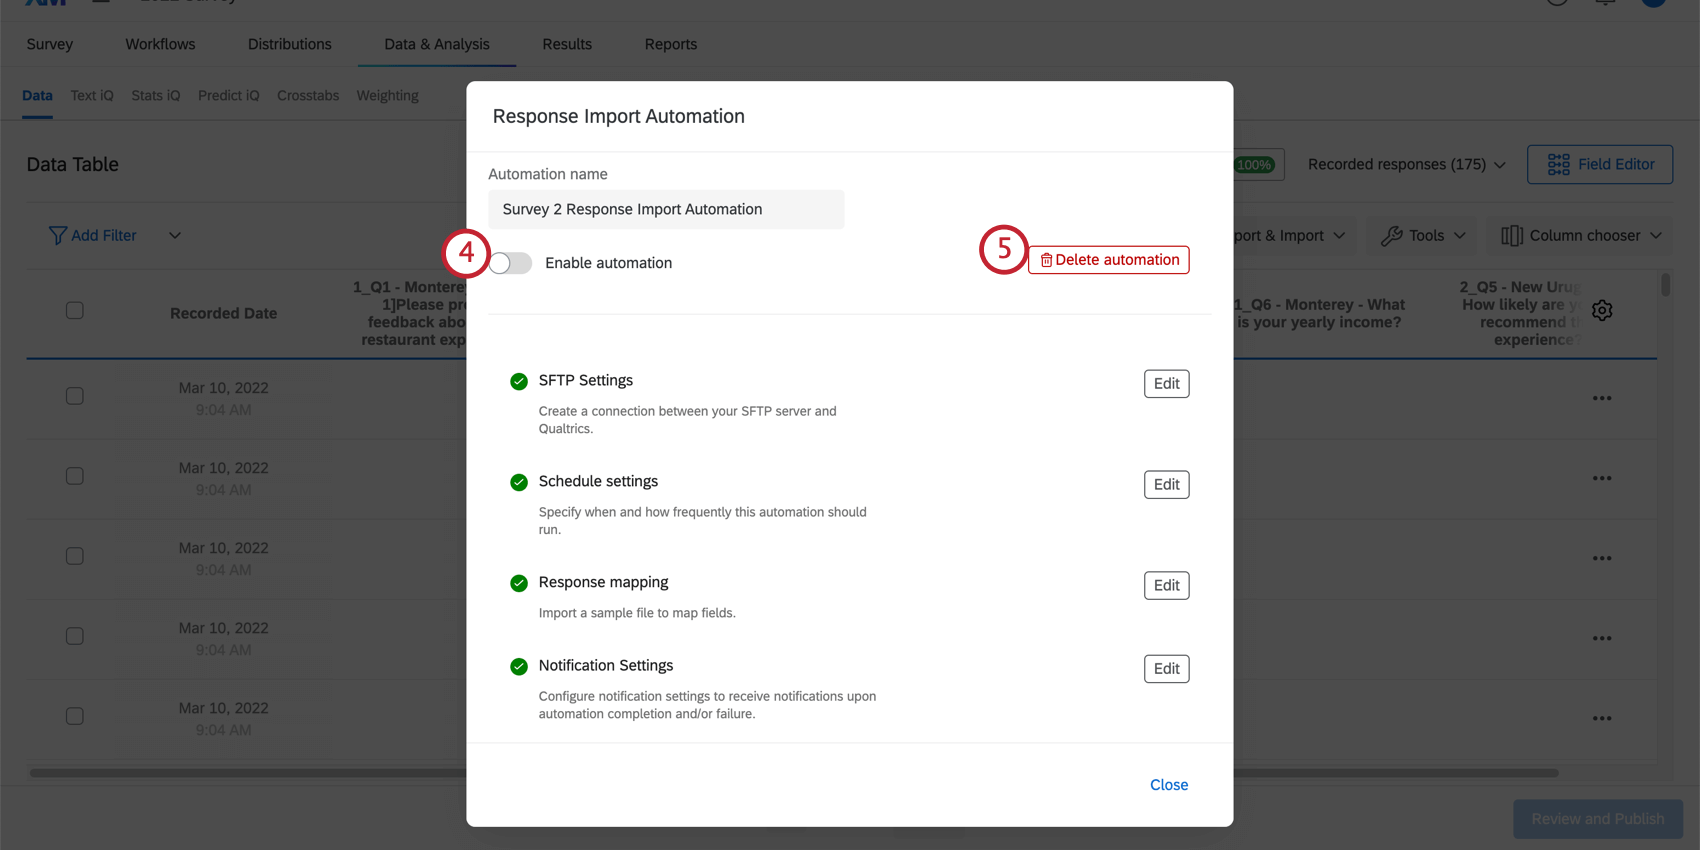Check the select-all checkbox in table header
This screenshot has width=1700, height=850.
(x=75, y=311)
